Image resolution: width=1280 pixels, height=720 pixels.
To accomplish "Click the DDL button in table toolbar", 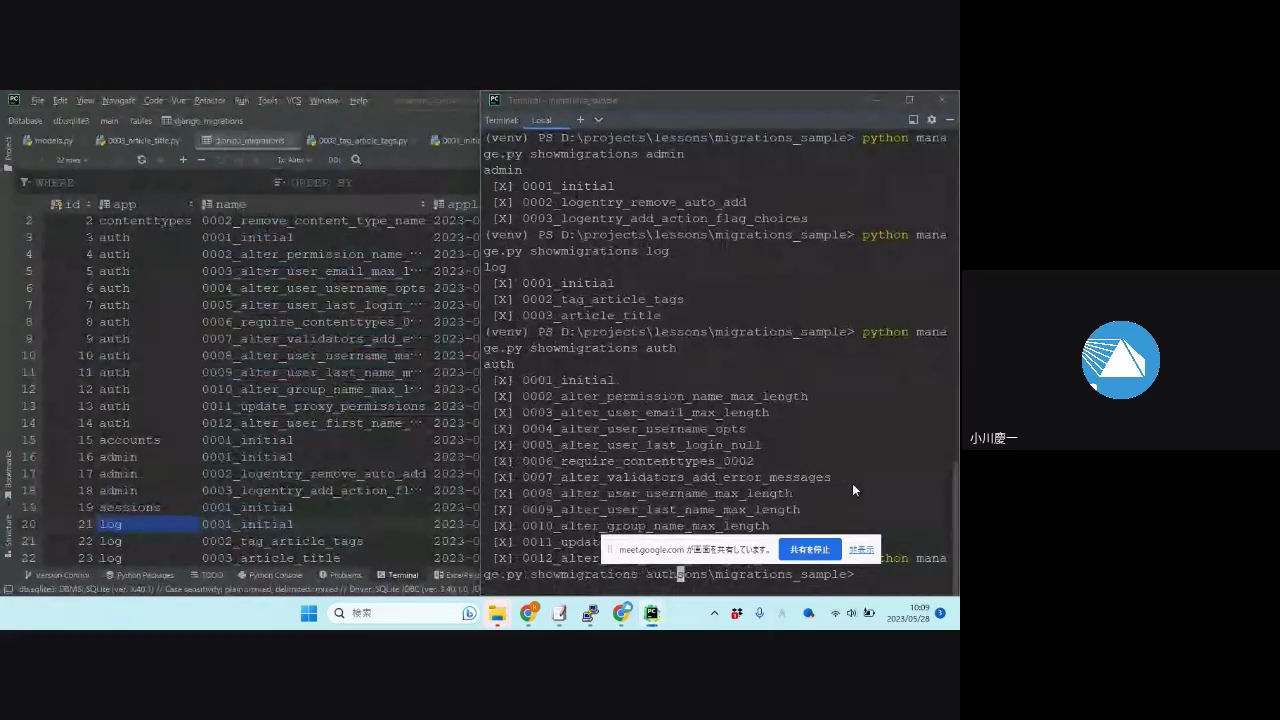I will coord(334,160).
